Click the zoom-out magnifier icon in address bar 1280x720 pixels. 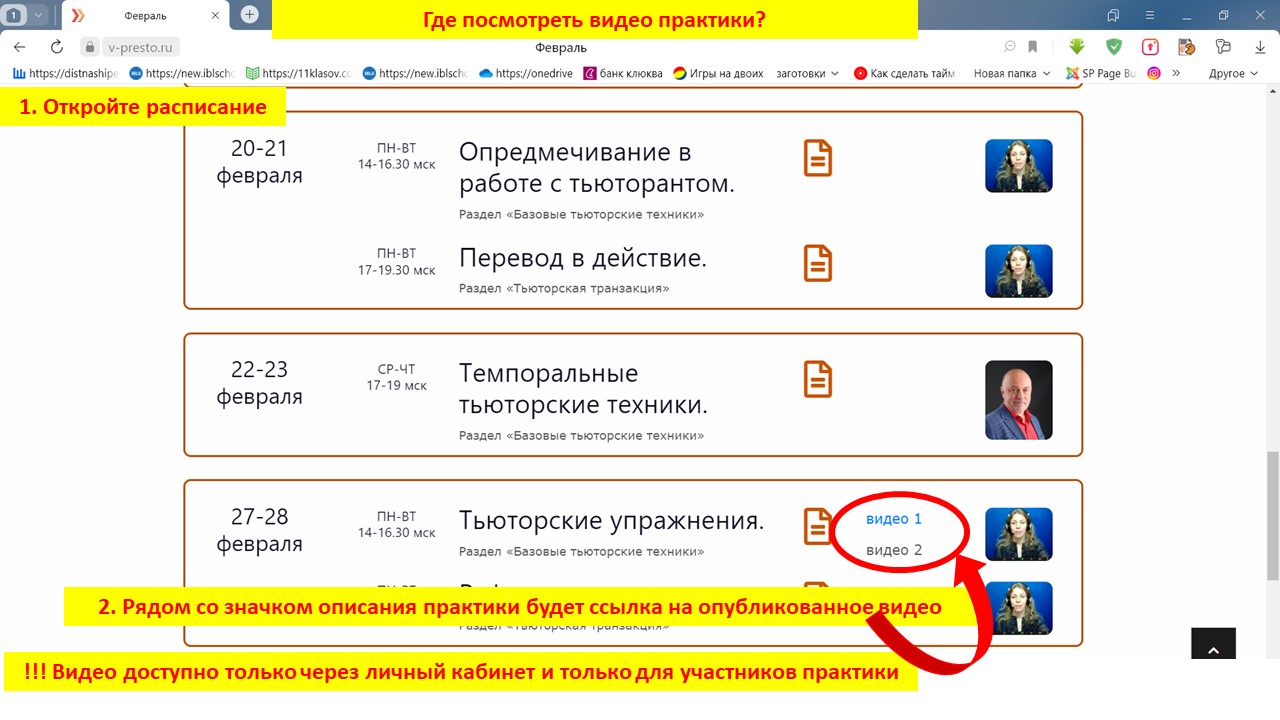1011,47
